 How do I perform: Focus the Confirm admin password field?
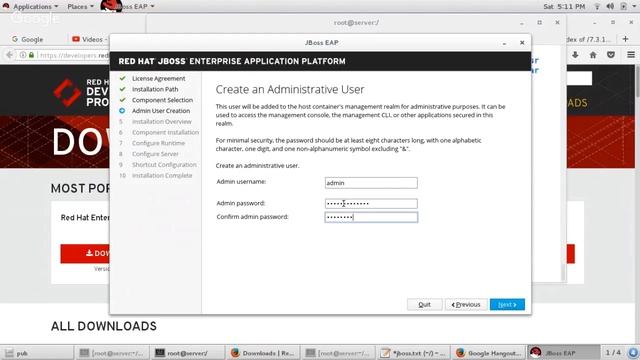pyautogui.click(x=371, y=217)
